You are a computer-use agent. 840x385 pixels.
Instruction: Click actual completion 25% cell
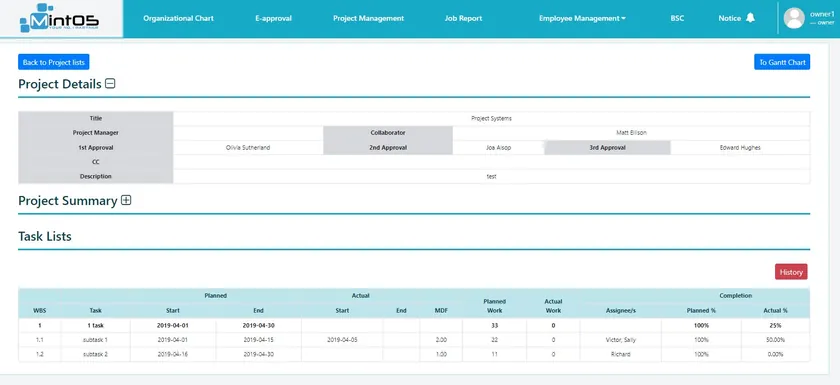775,325
